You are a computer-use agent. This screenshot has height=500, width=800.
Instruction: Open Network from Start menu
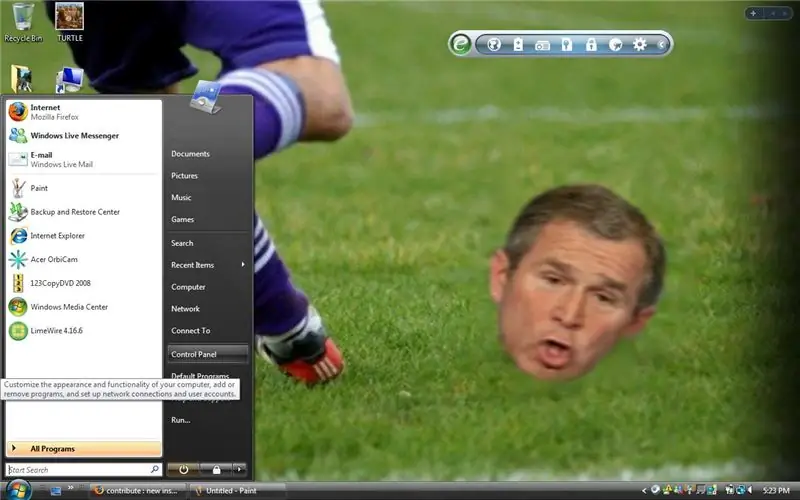pyautogui.click(x=208, y=309)
